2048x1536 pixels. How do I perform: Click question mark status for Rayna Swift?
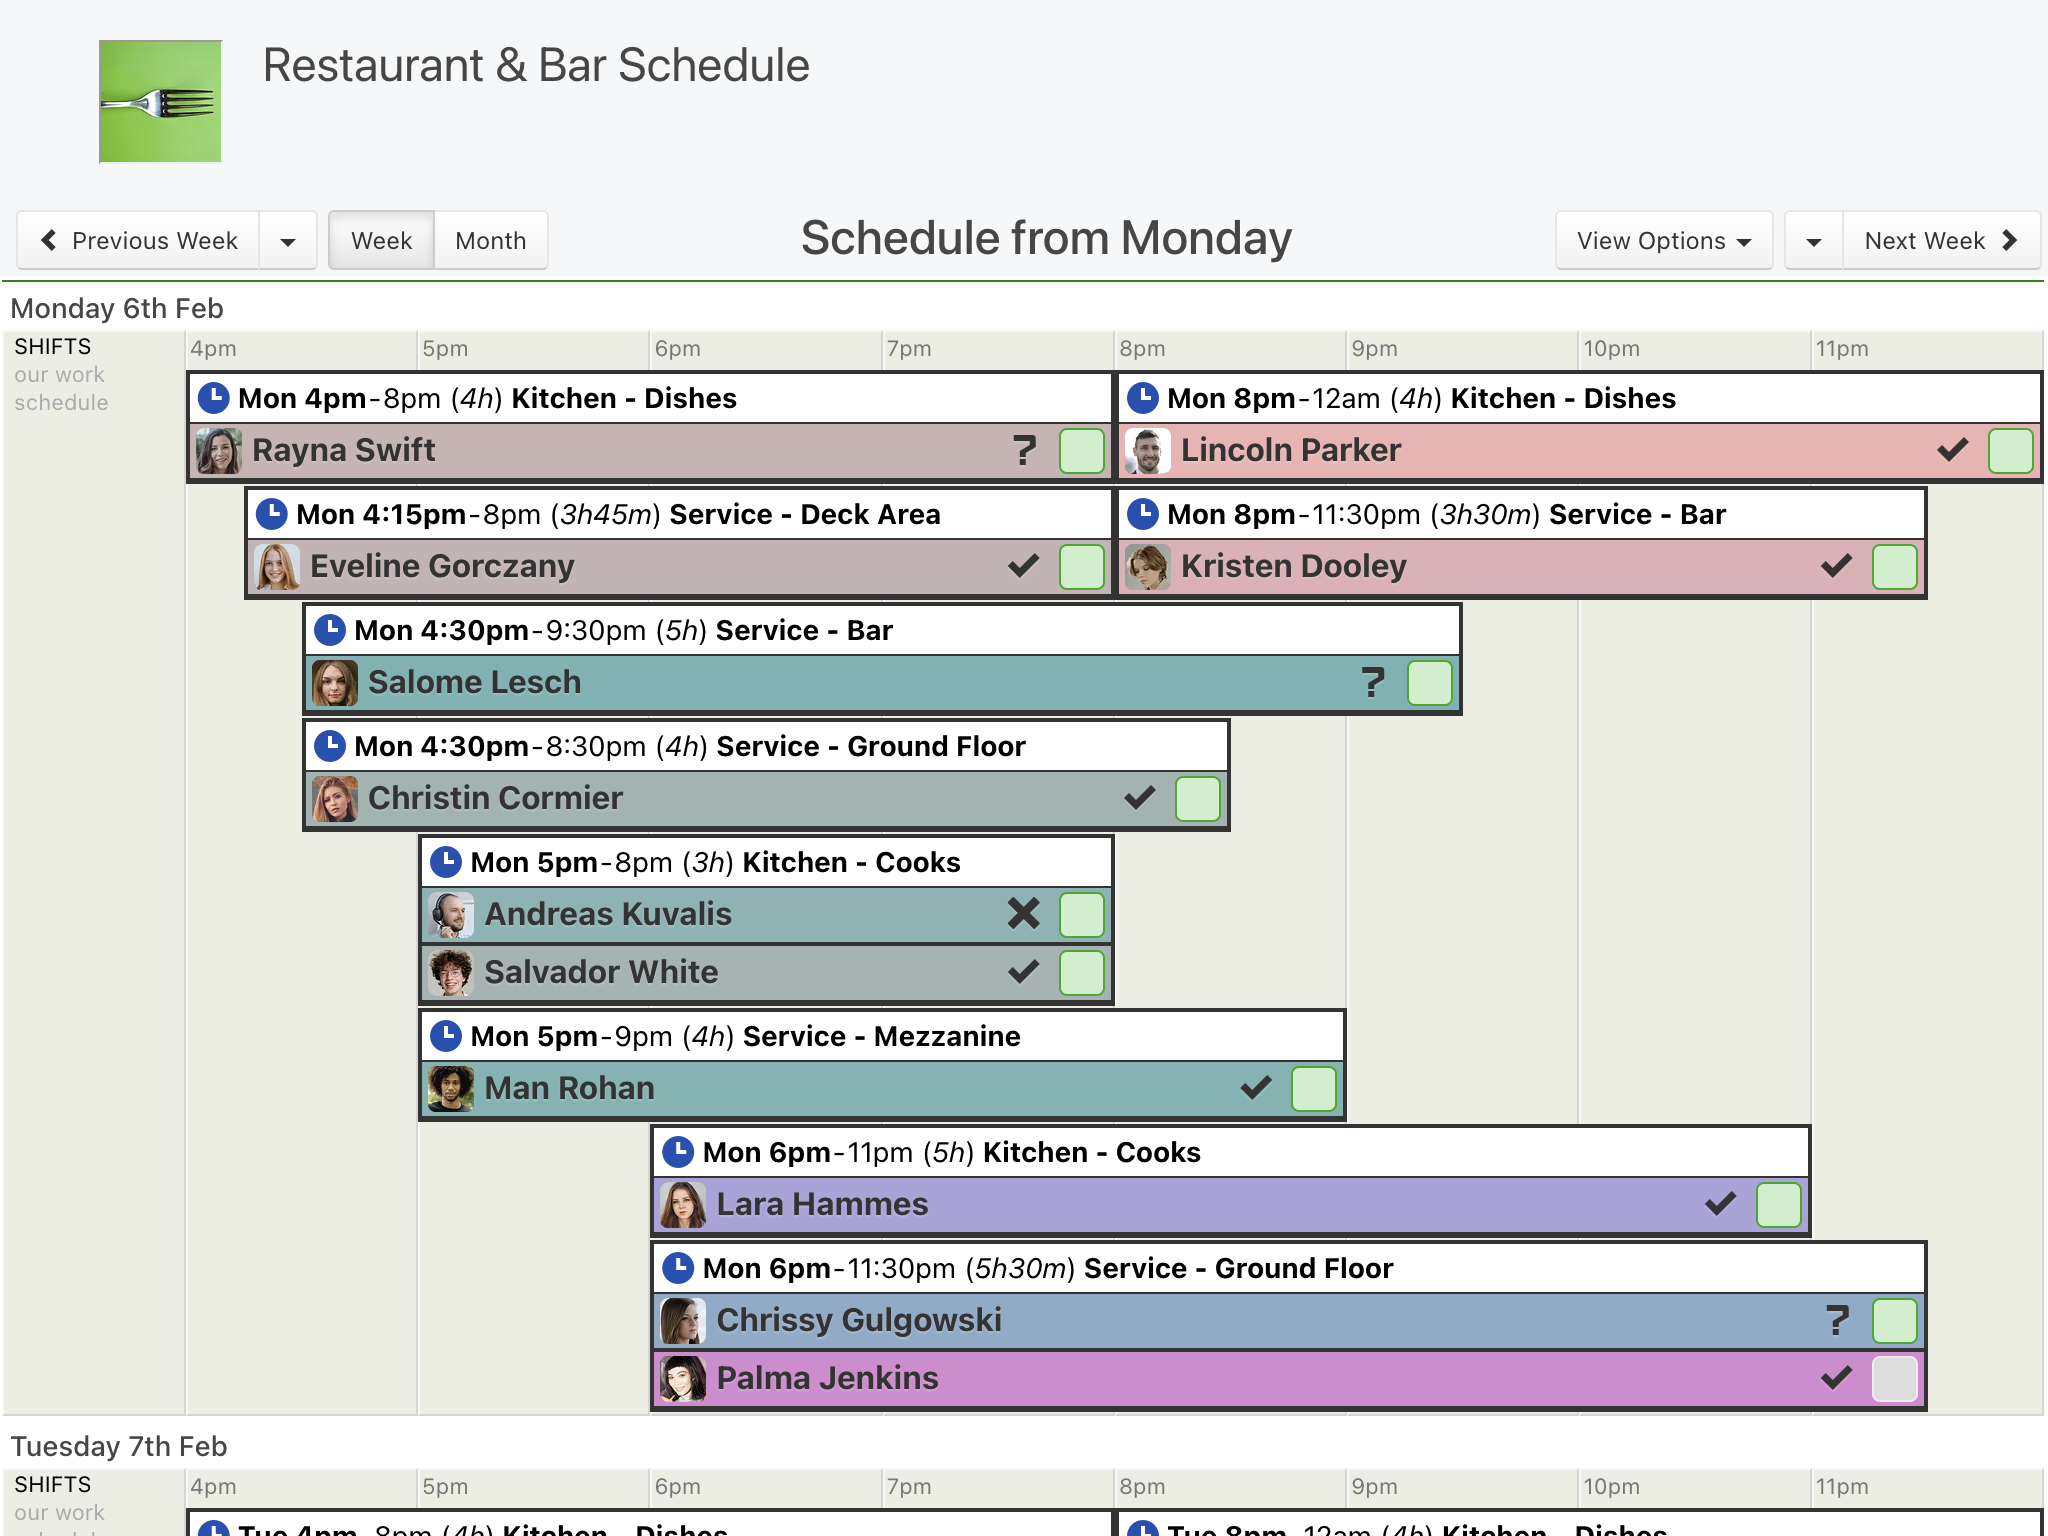click(x=1024, y=450)
